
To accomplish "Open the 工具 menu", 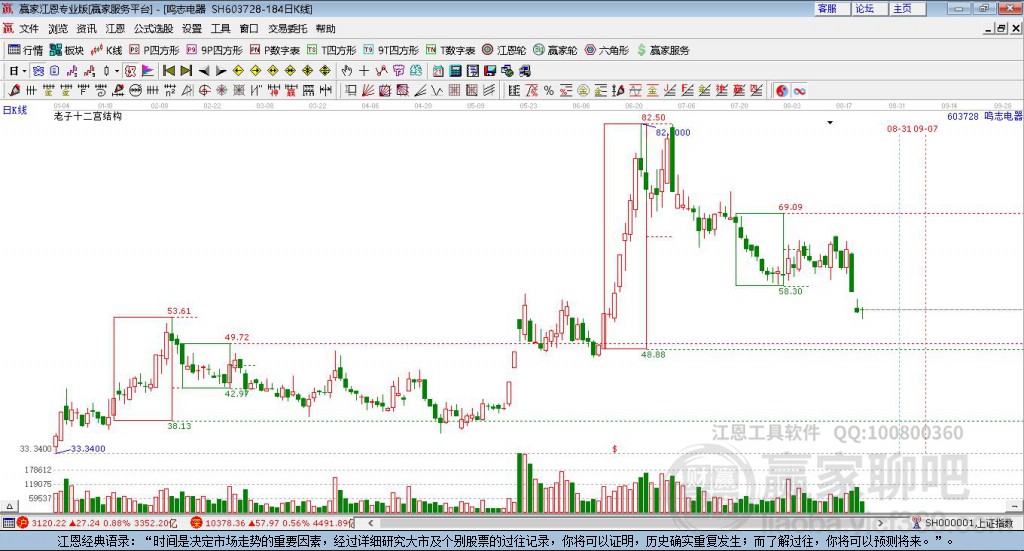I will click(221, 29).
